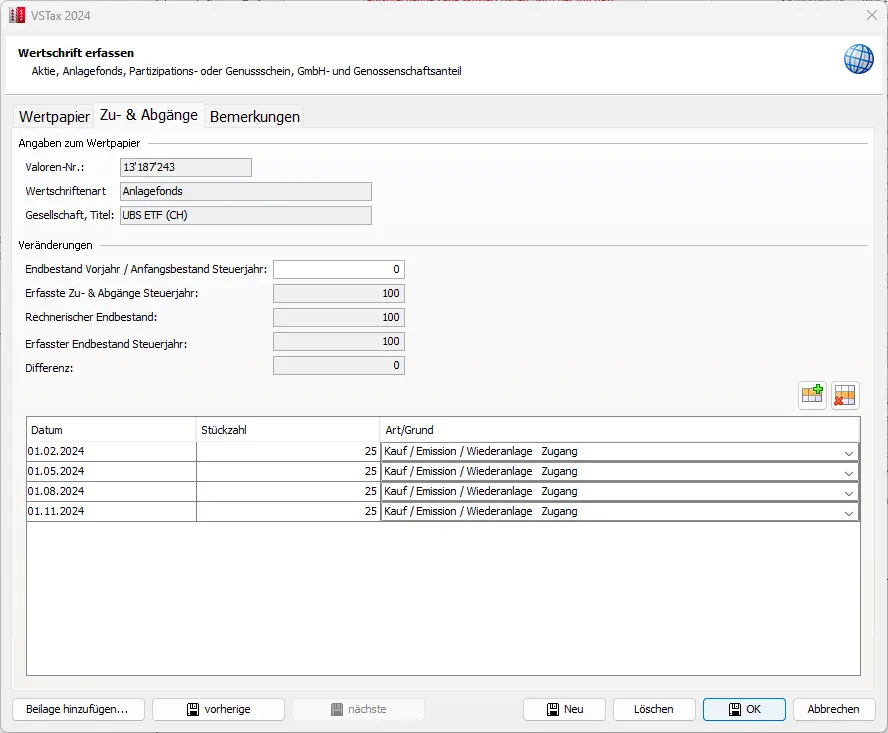Open the Bemerkungen tab
Viewport: 888px width, 733px height.
(254, 116)
